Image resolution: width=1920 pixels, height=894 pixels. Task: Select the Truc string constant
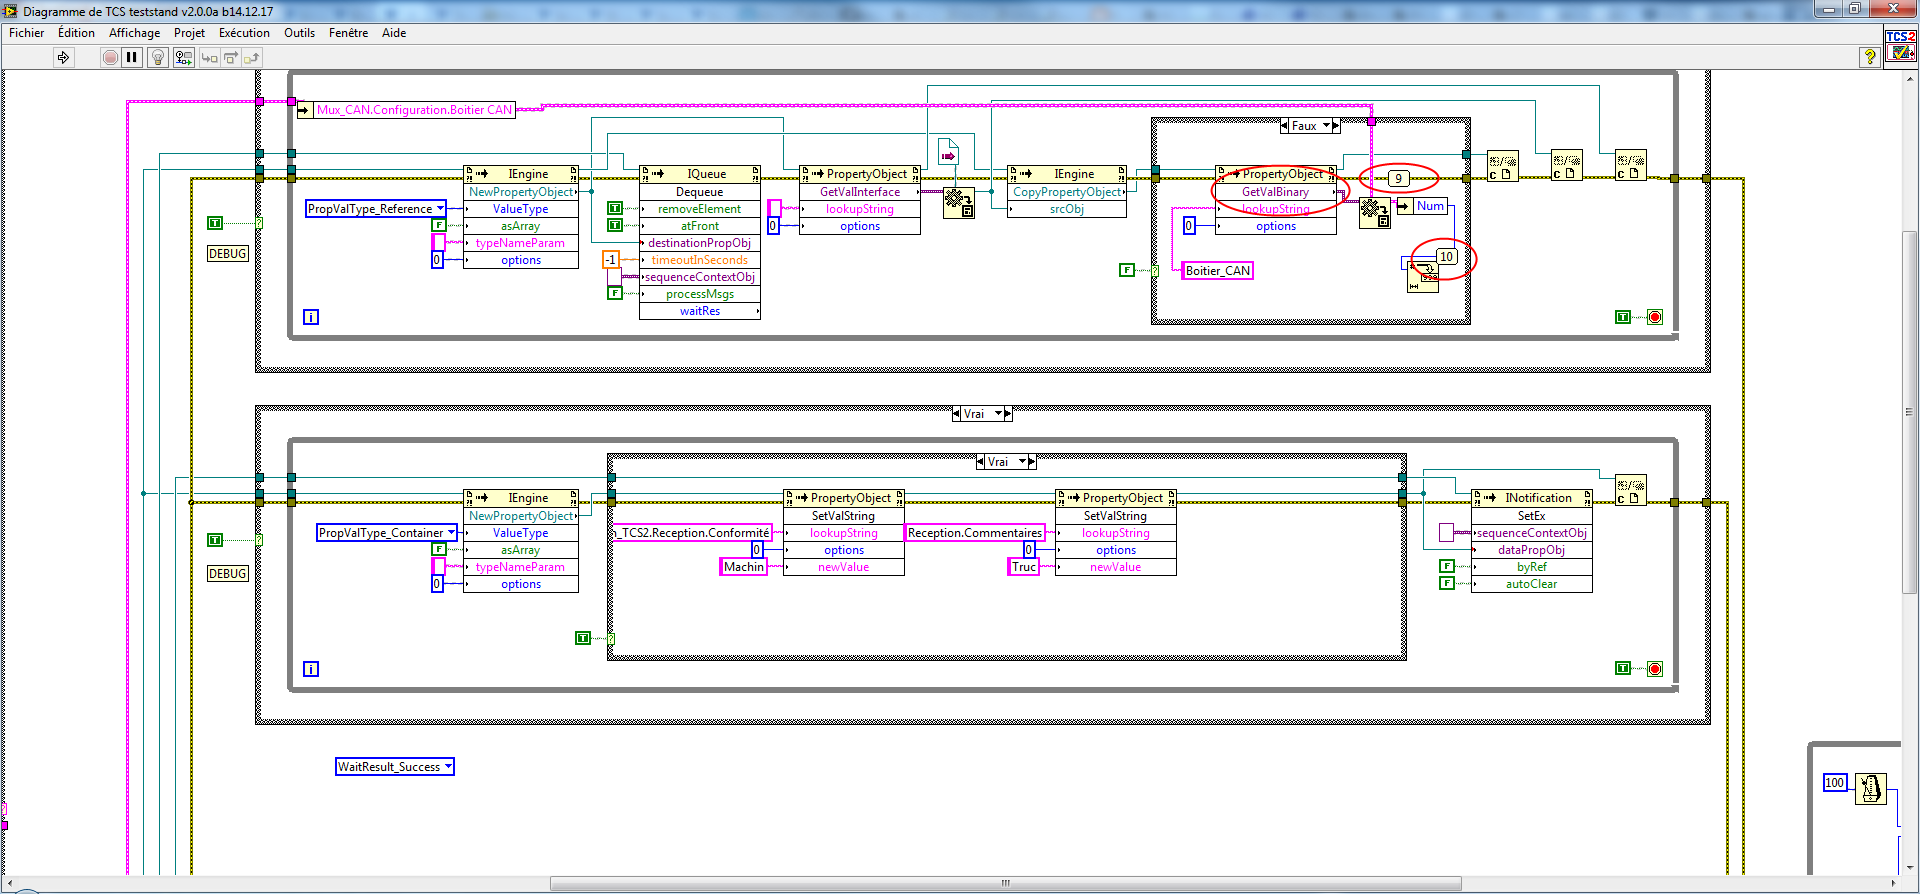[1024, 566]
